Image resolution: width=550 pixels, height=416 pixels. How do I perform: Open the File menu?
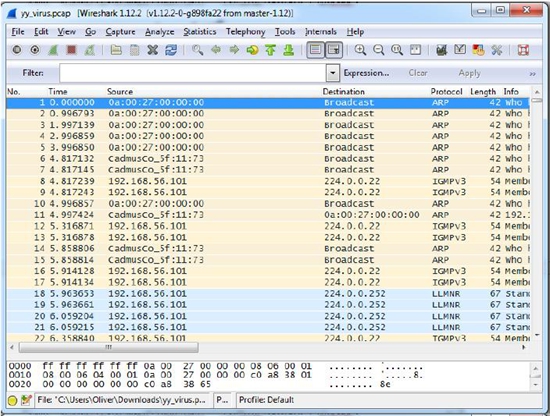pyautogui.click(x=18, y=32)
